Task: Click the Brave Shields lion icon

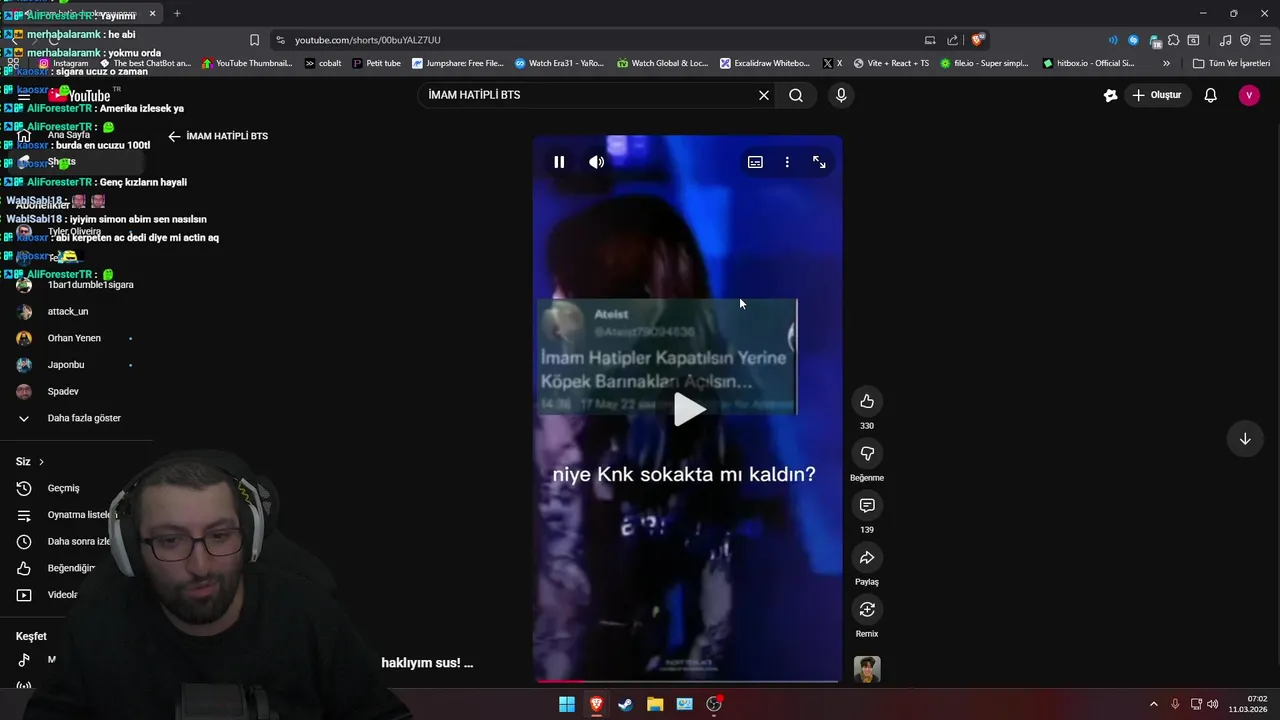Action: click(977, 40)
